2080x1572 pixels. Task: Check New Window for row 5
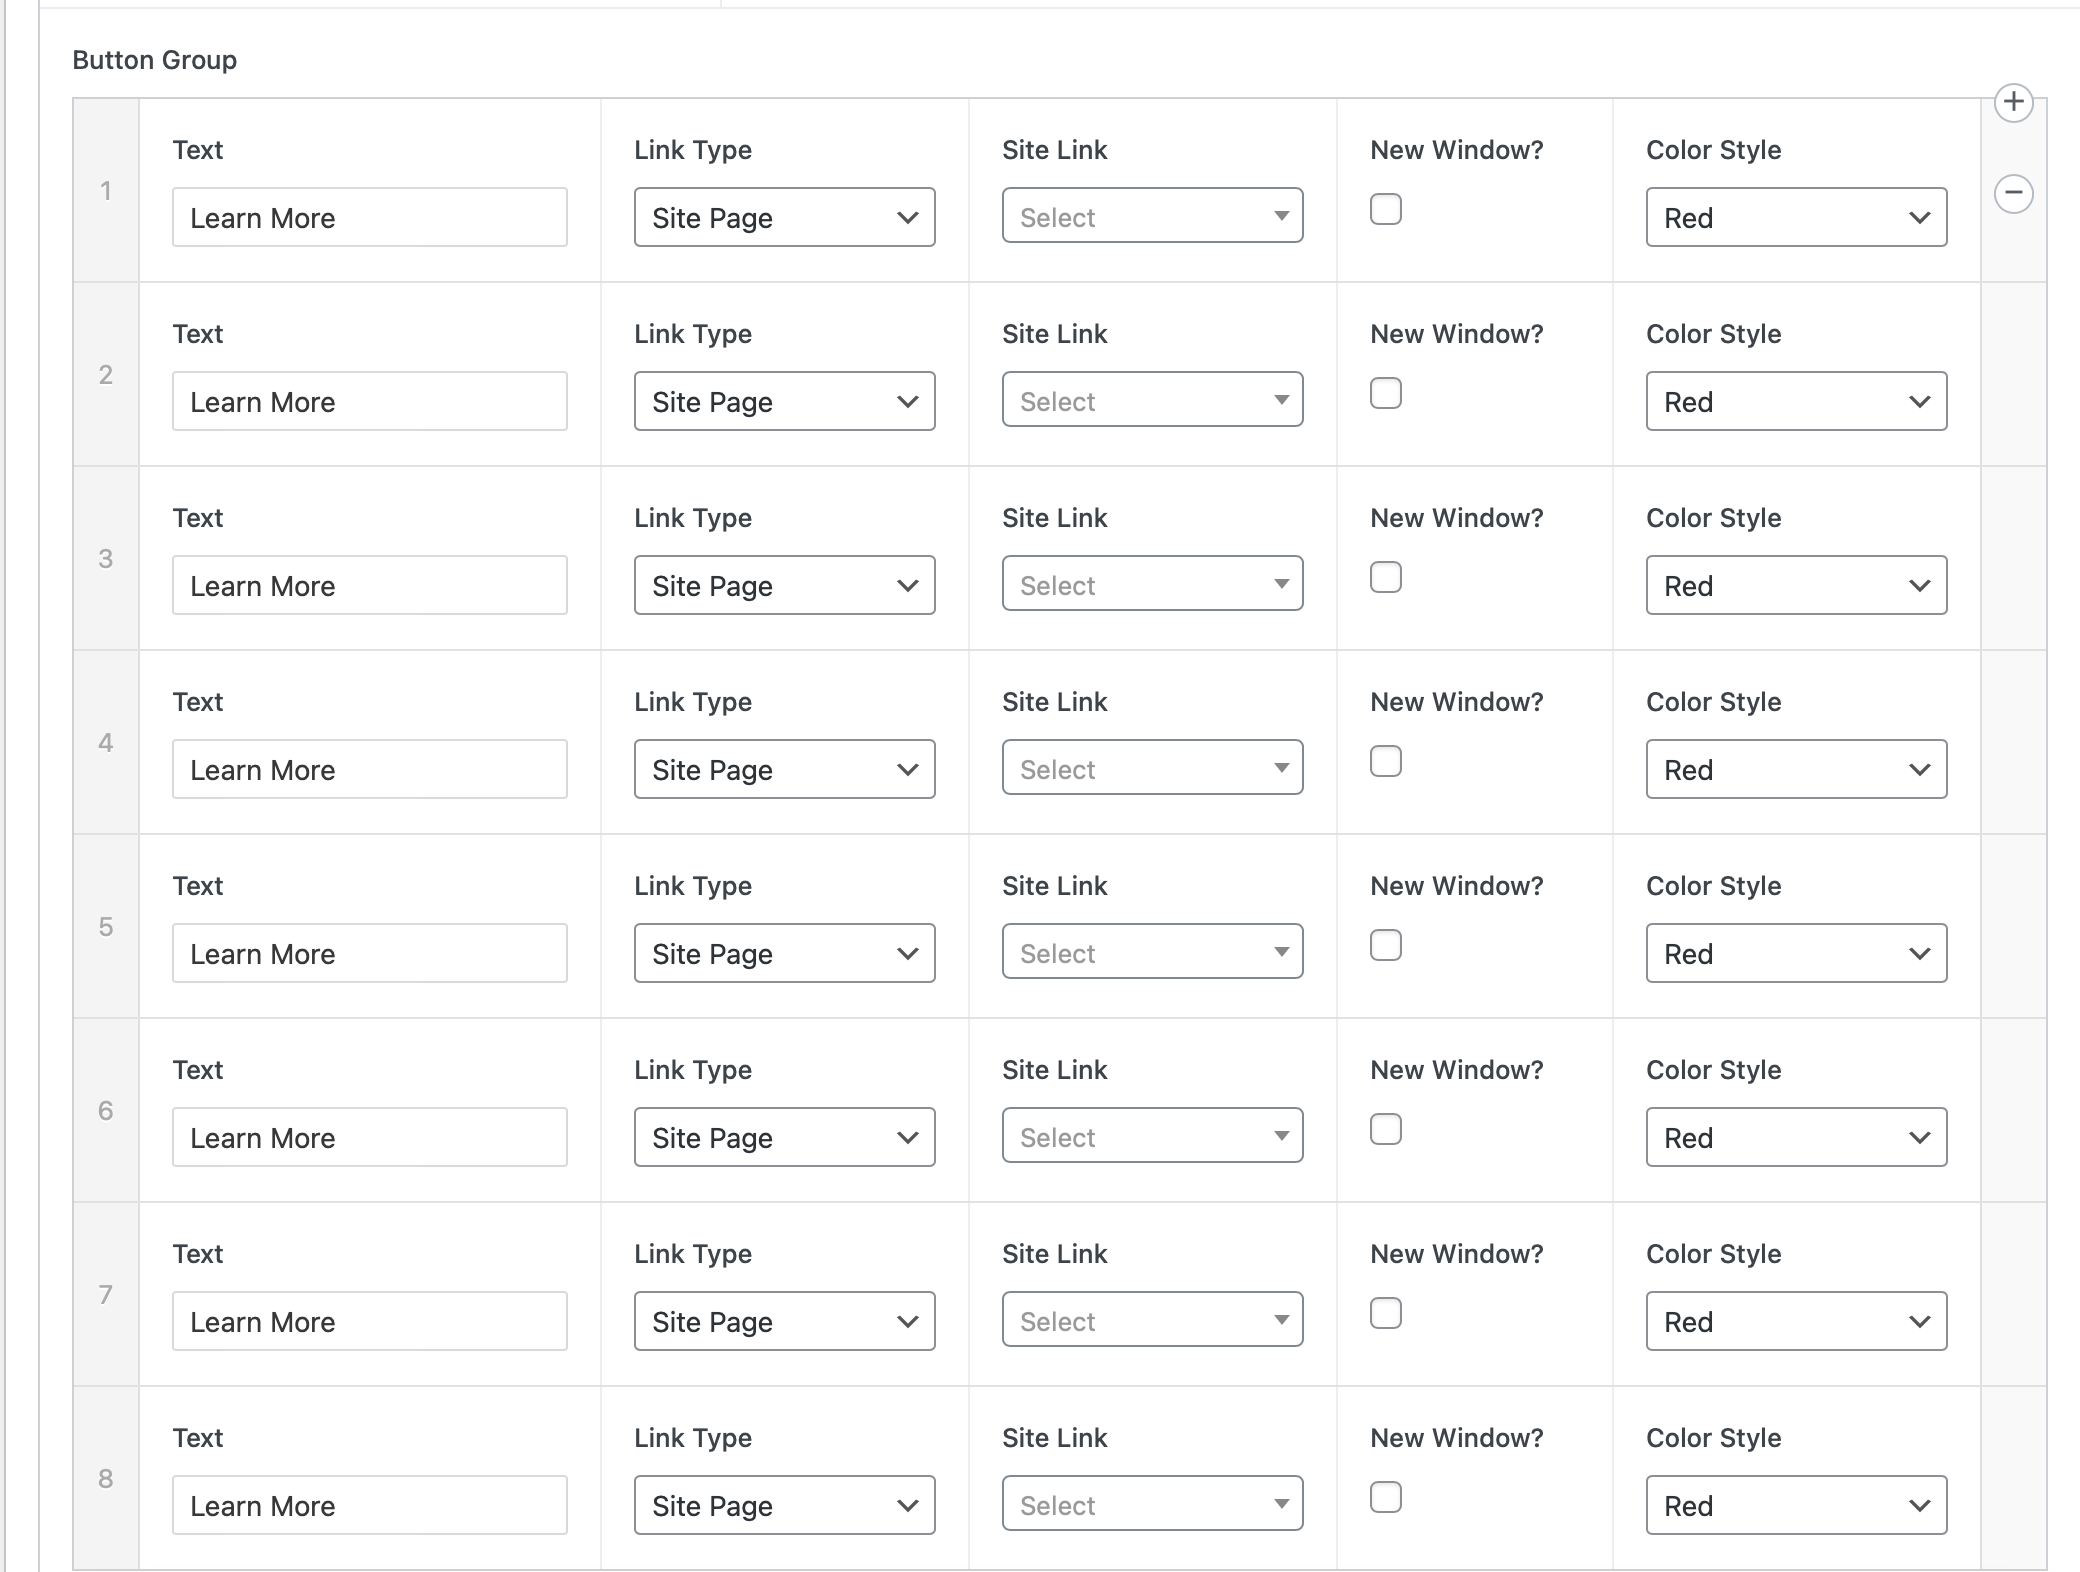click(1385, 945)
